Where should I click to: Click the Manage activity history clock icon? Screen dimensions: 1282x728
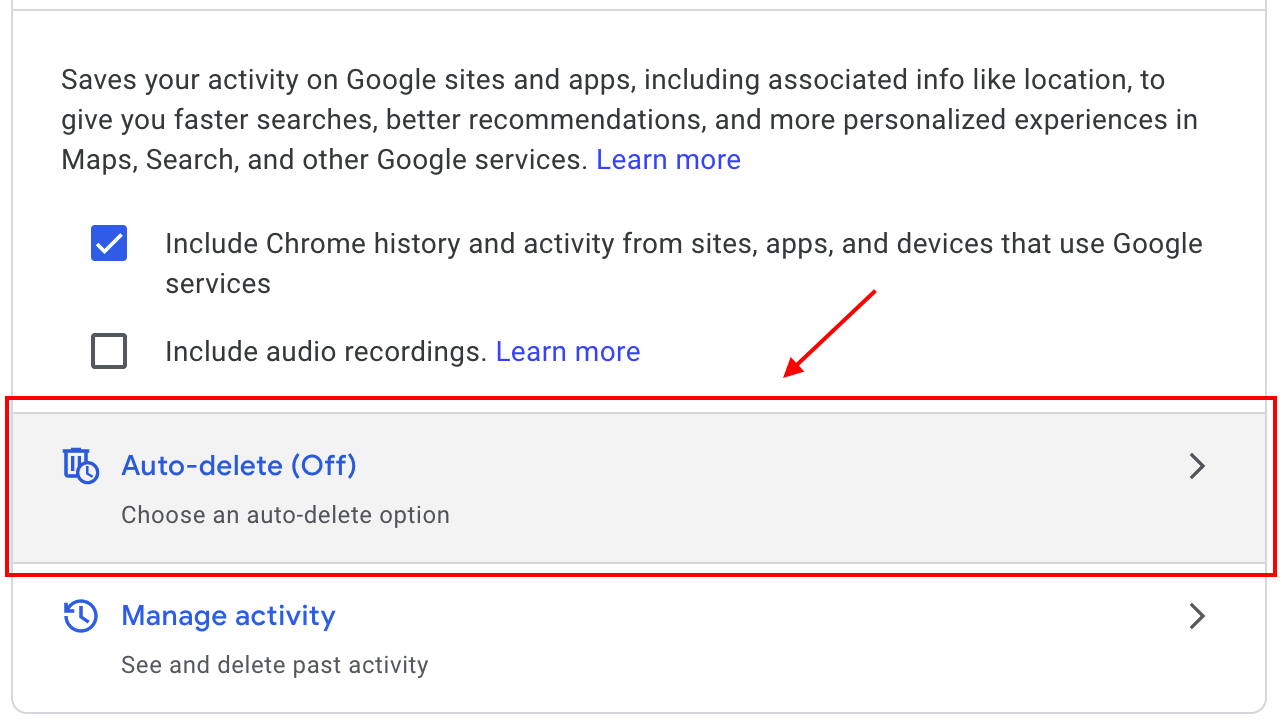point(81,616)
